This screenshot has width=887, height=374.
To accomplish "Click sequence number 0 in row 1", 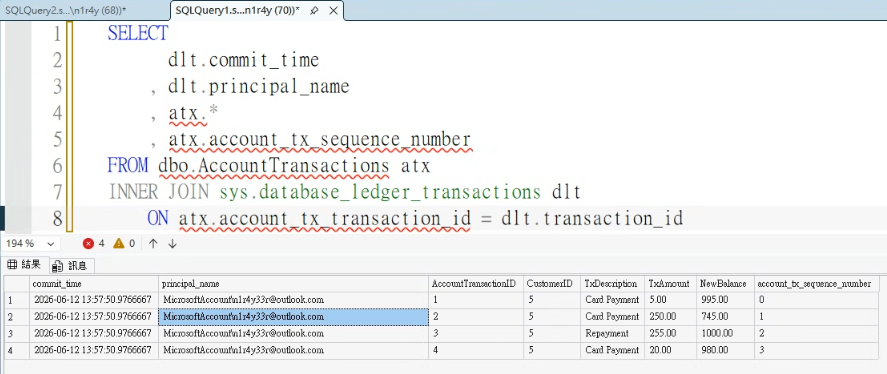I will 817,300.
